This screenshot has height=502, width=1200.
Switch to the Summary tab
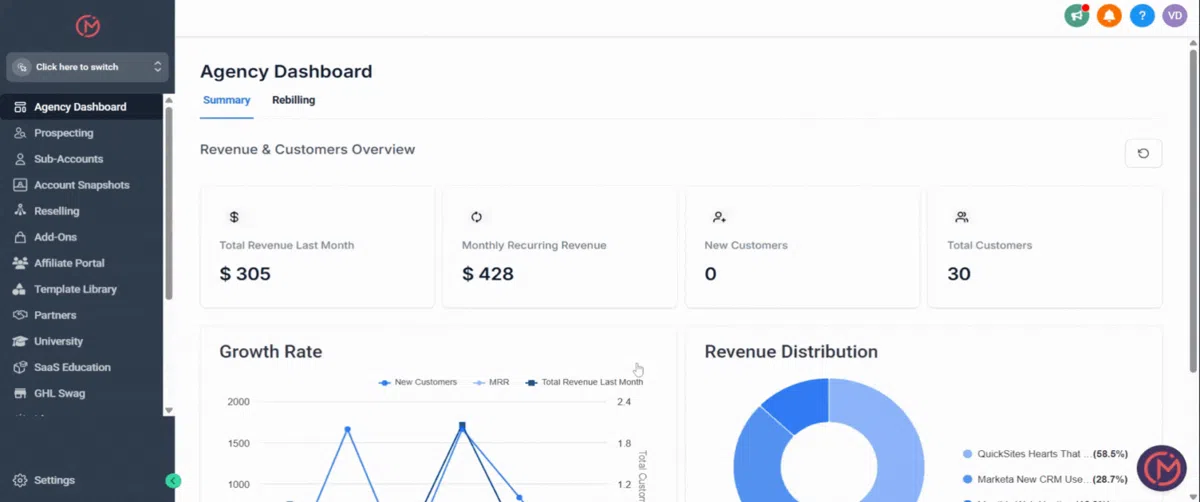pyautogui.click(x=226, y=100)
